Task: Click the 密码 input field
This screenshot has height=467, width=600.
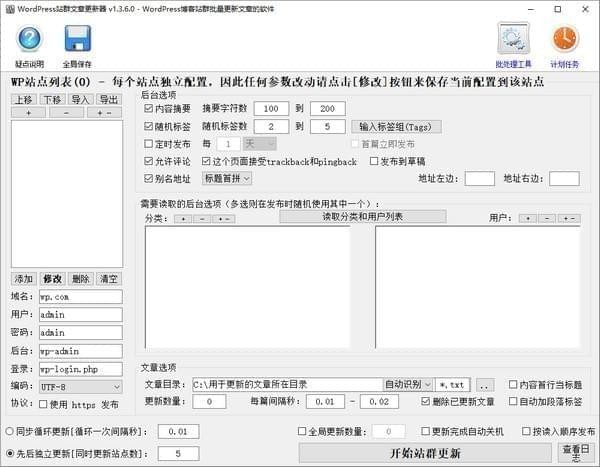Action: pos(81,333)
